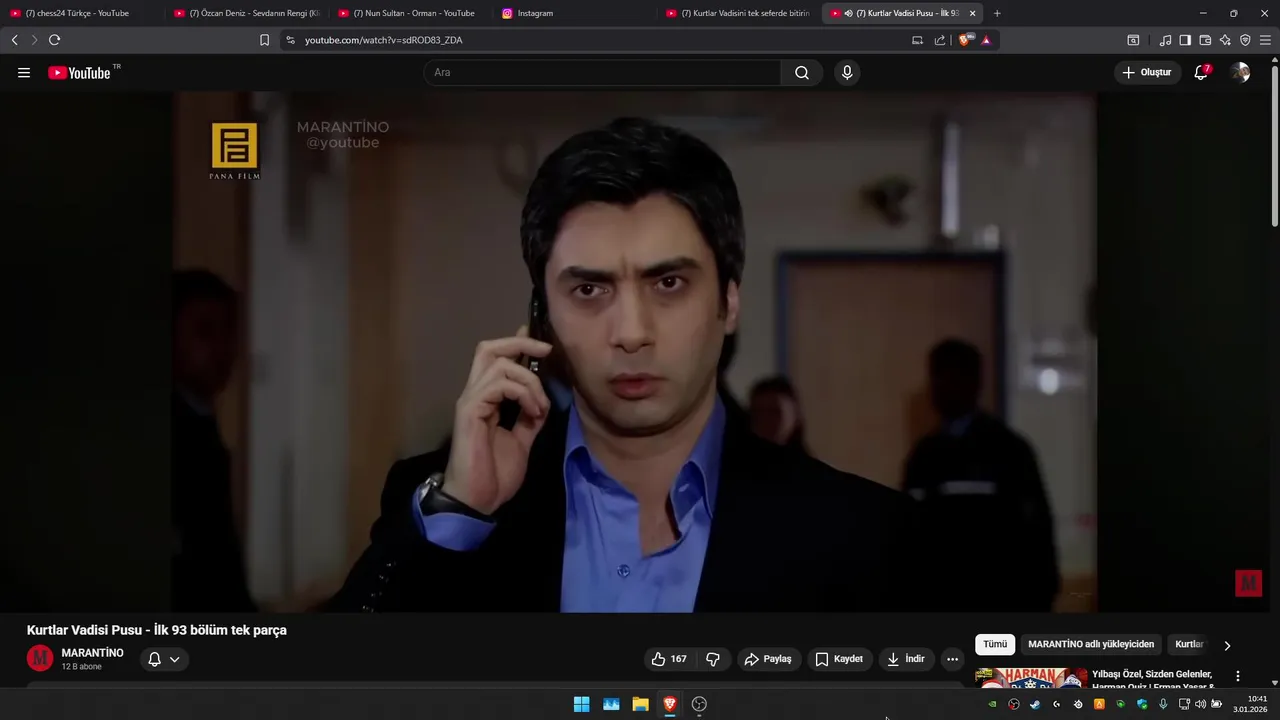Open the Brave main menu
Viewport: 1280px width, 720px height.
pyautogui.click(x=1265, y=40)
